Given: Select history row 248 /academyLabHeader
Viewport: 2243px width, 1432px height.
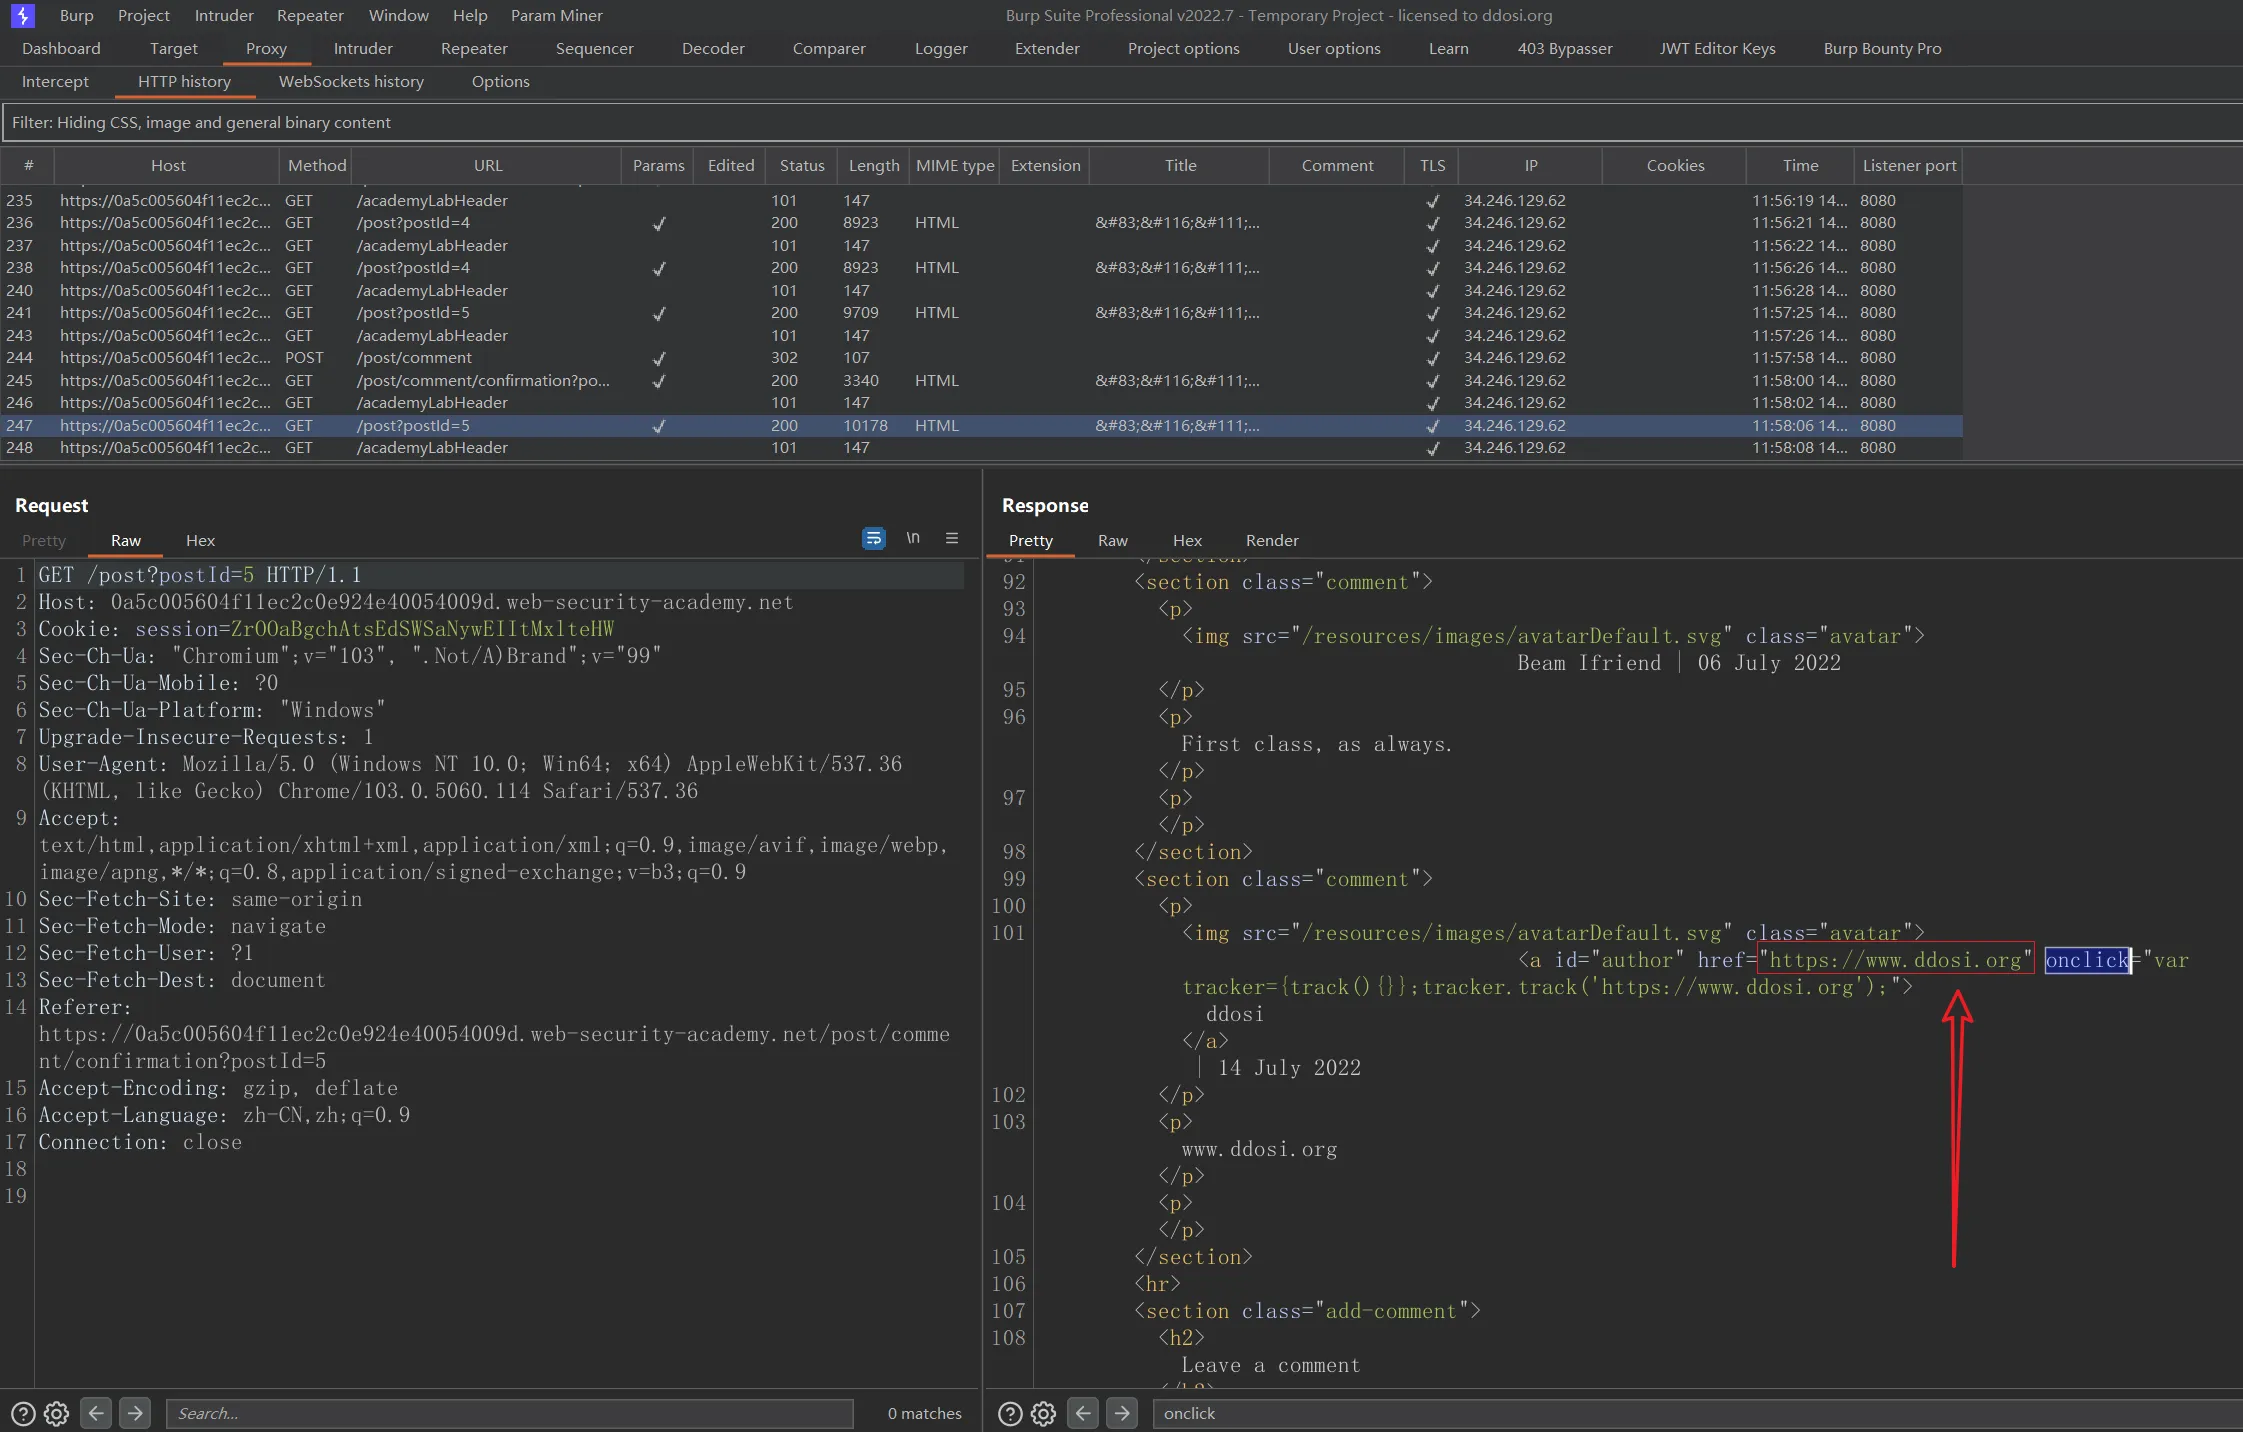Looking at the screenshot, I should point(980,448).
